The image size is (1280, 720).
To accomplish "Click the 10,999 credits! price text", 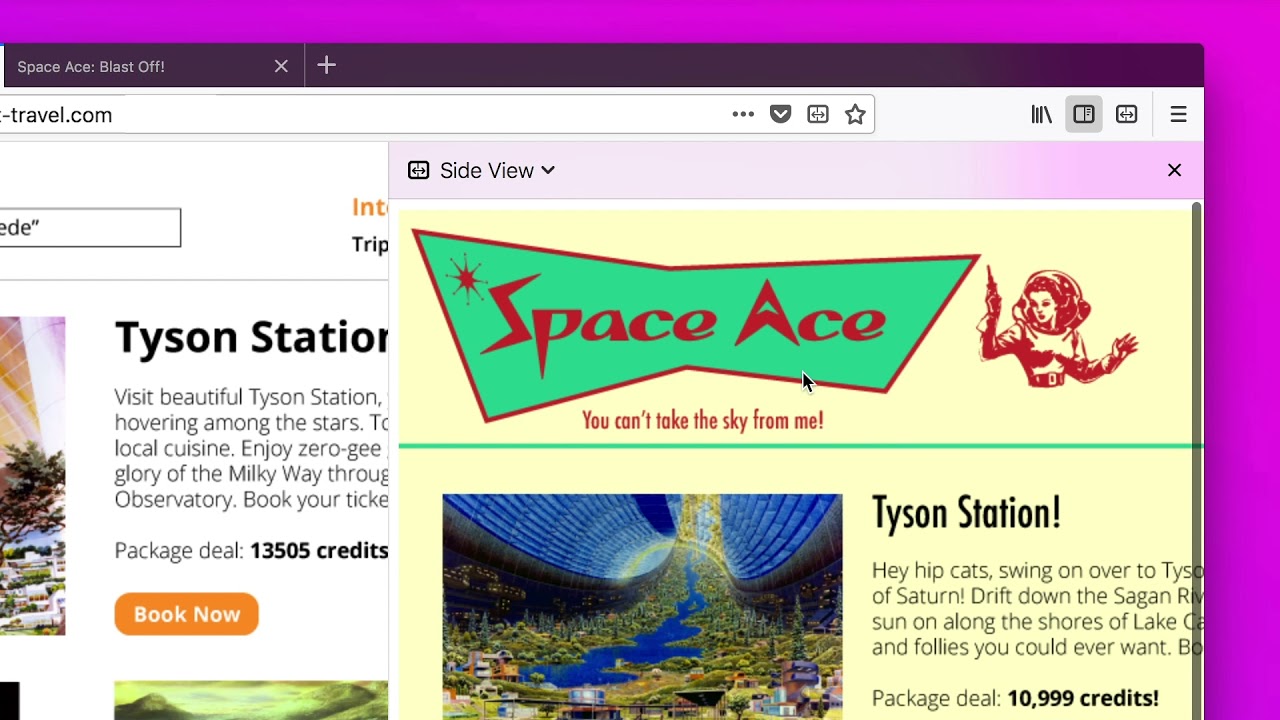I will click(1083, 698).
